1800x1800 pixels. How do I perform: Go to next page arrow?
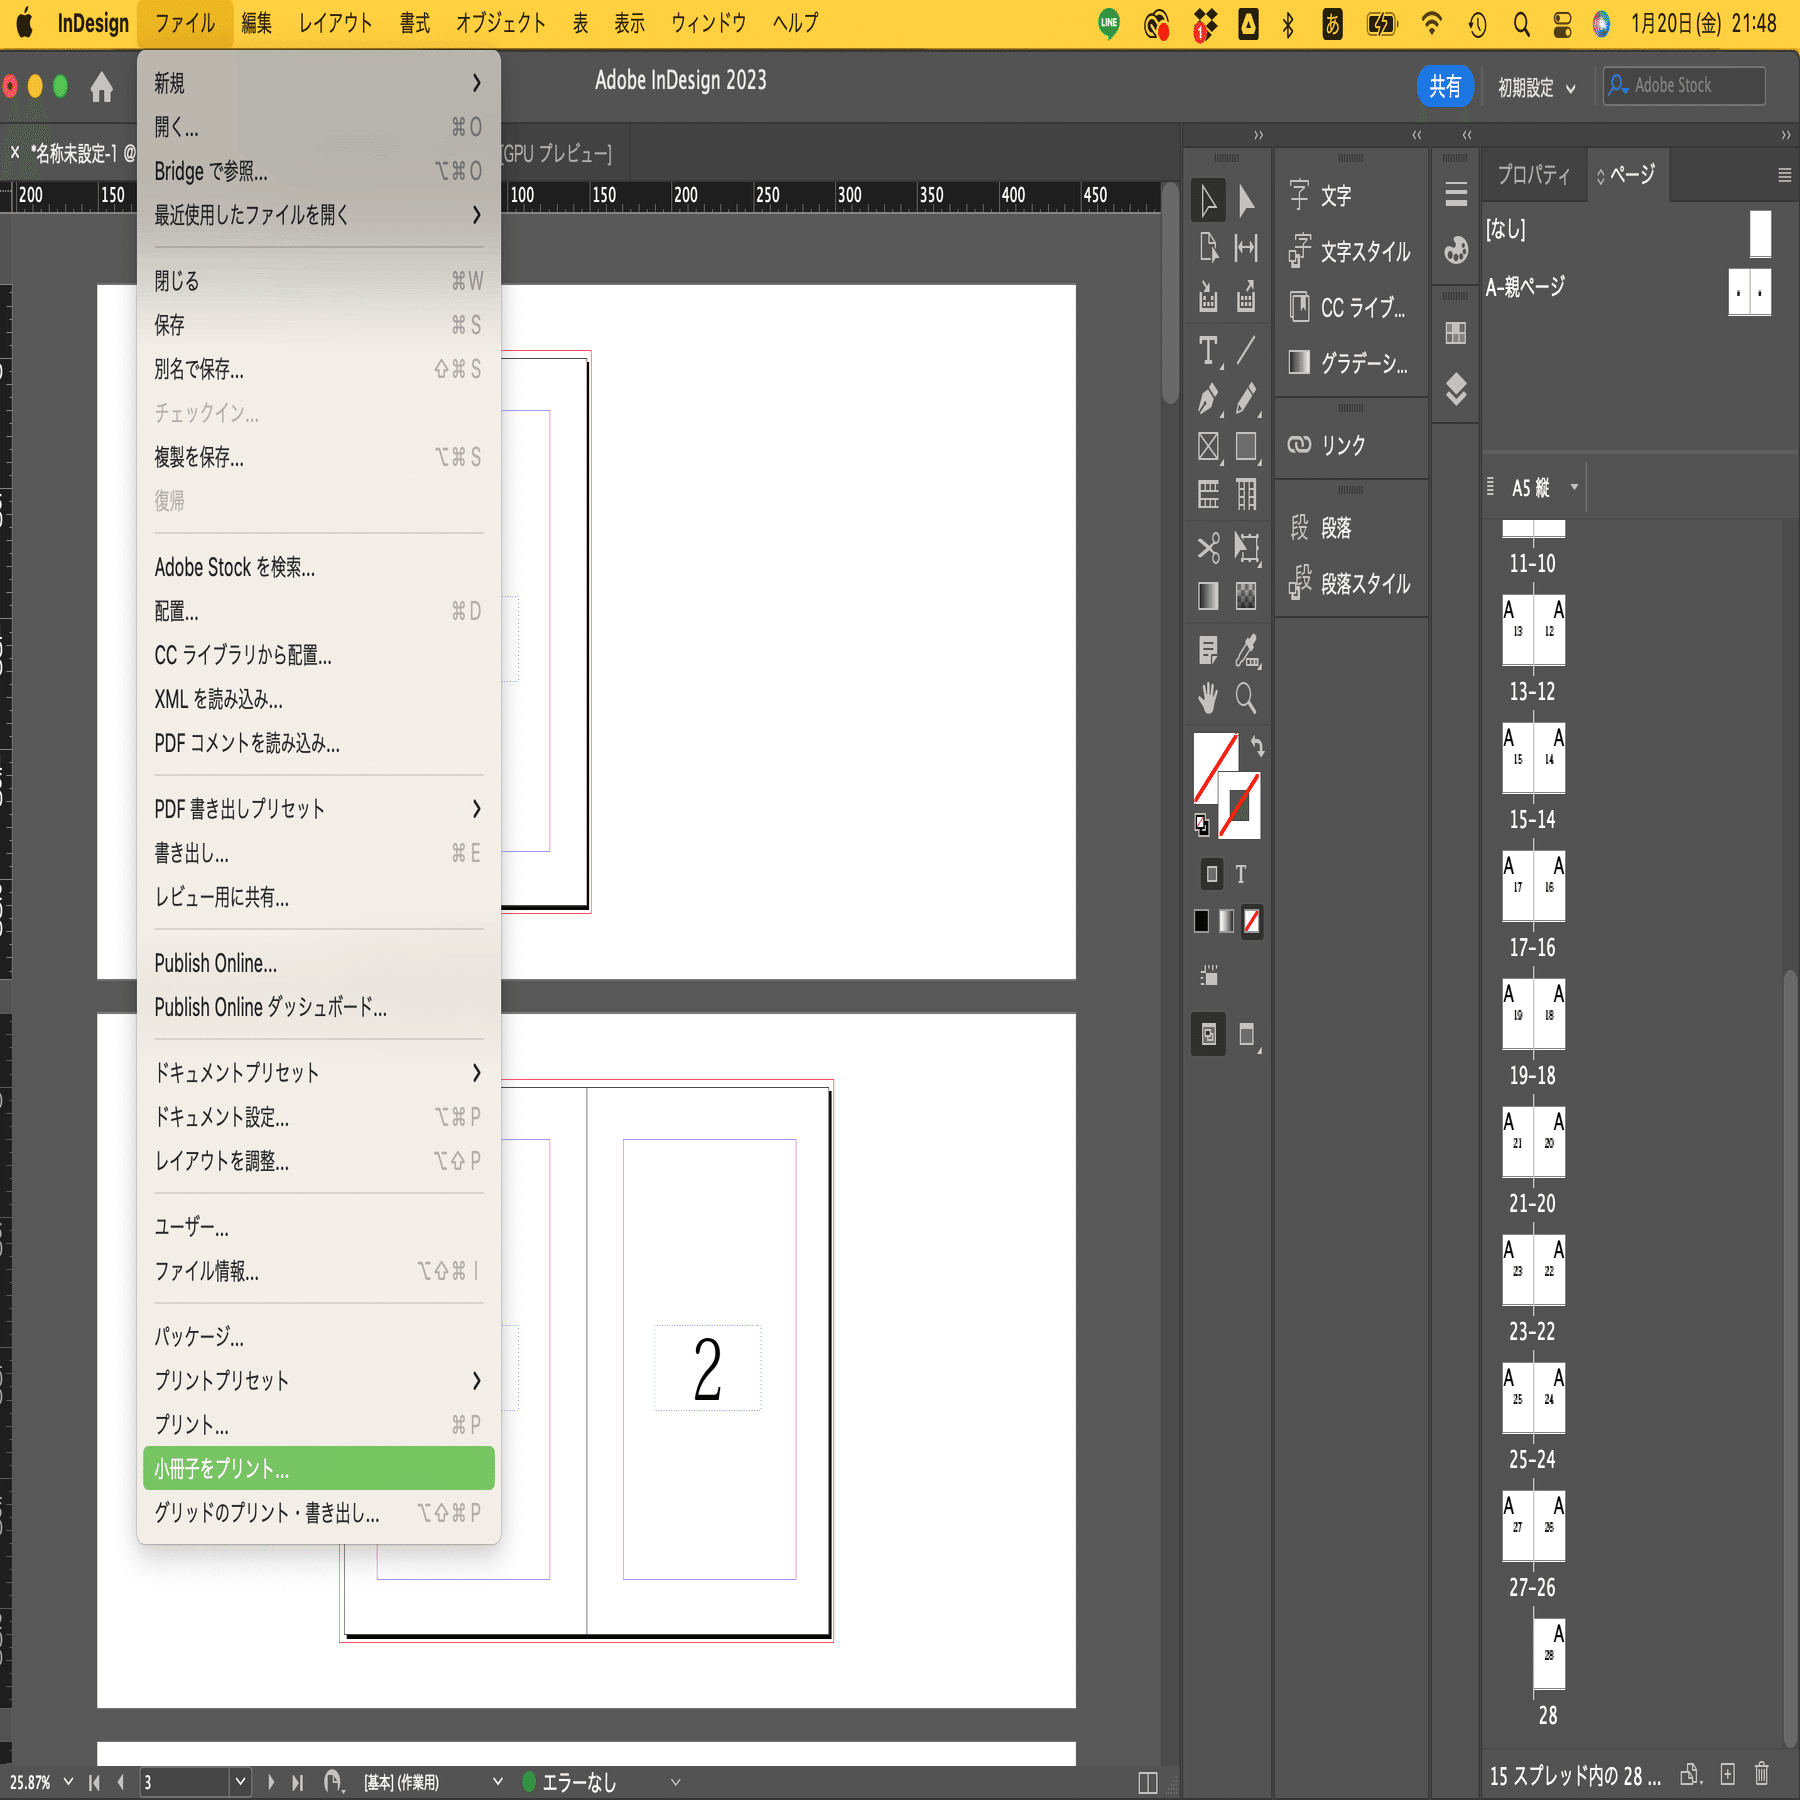[x=271, y=1782]
